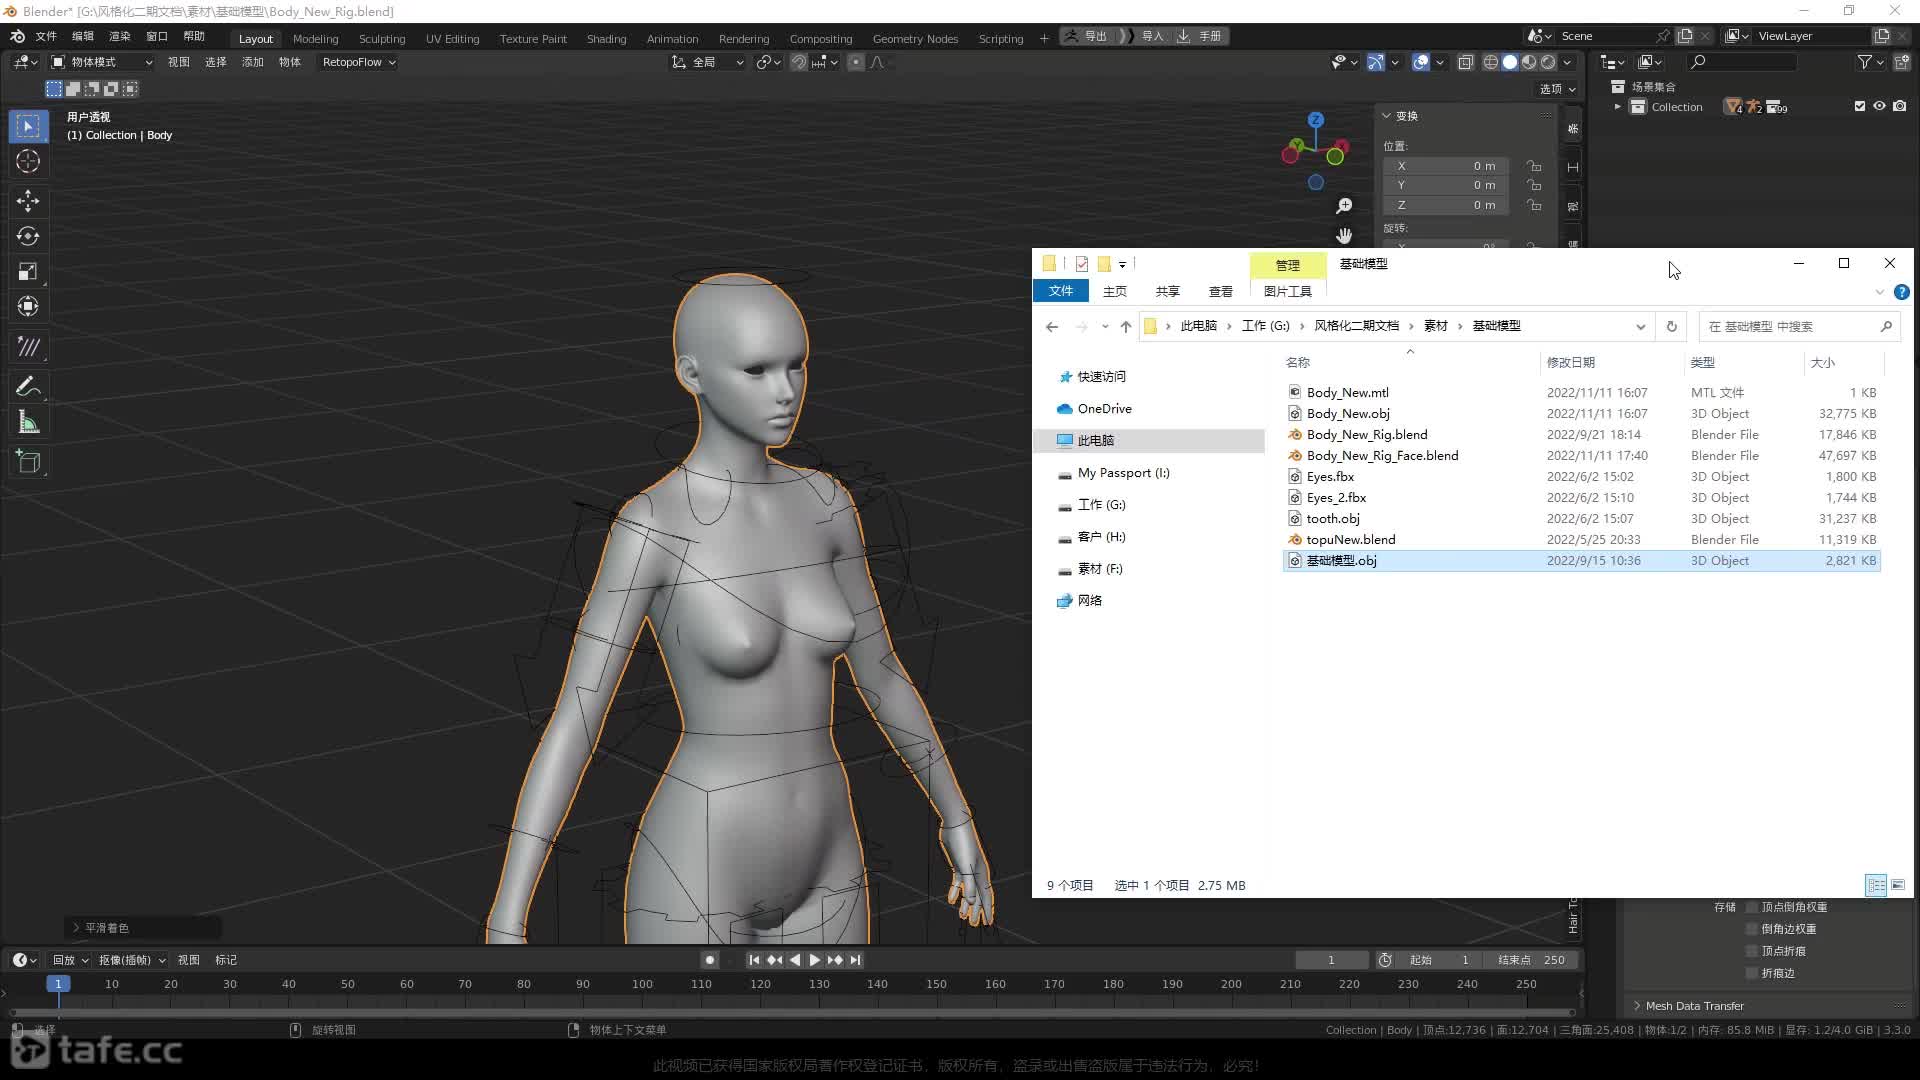Select the Annotate tool in Blender toolbar
The width and height of the screenshot is (1920, 1080).
[28, 387]
